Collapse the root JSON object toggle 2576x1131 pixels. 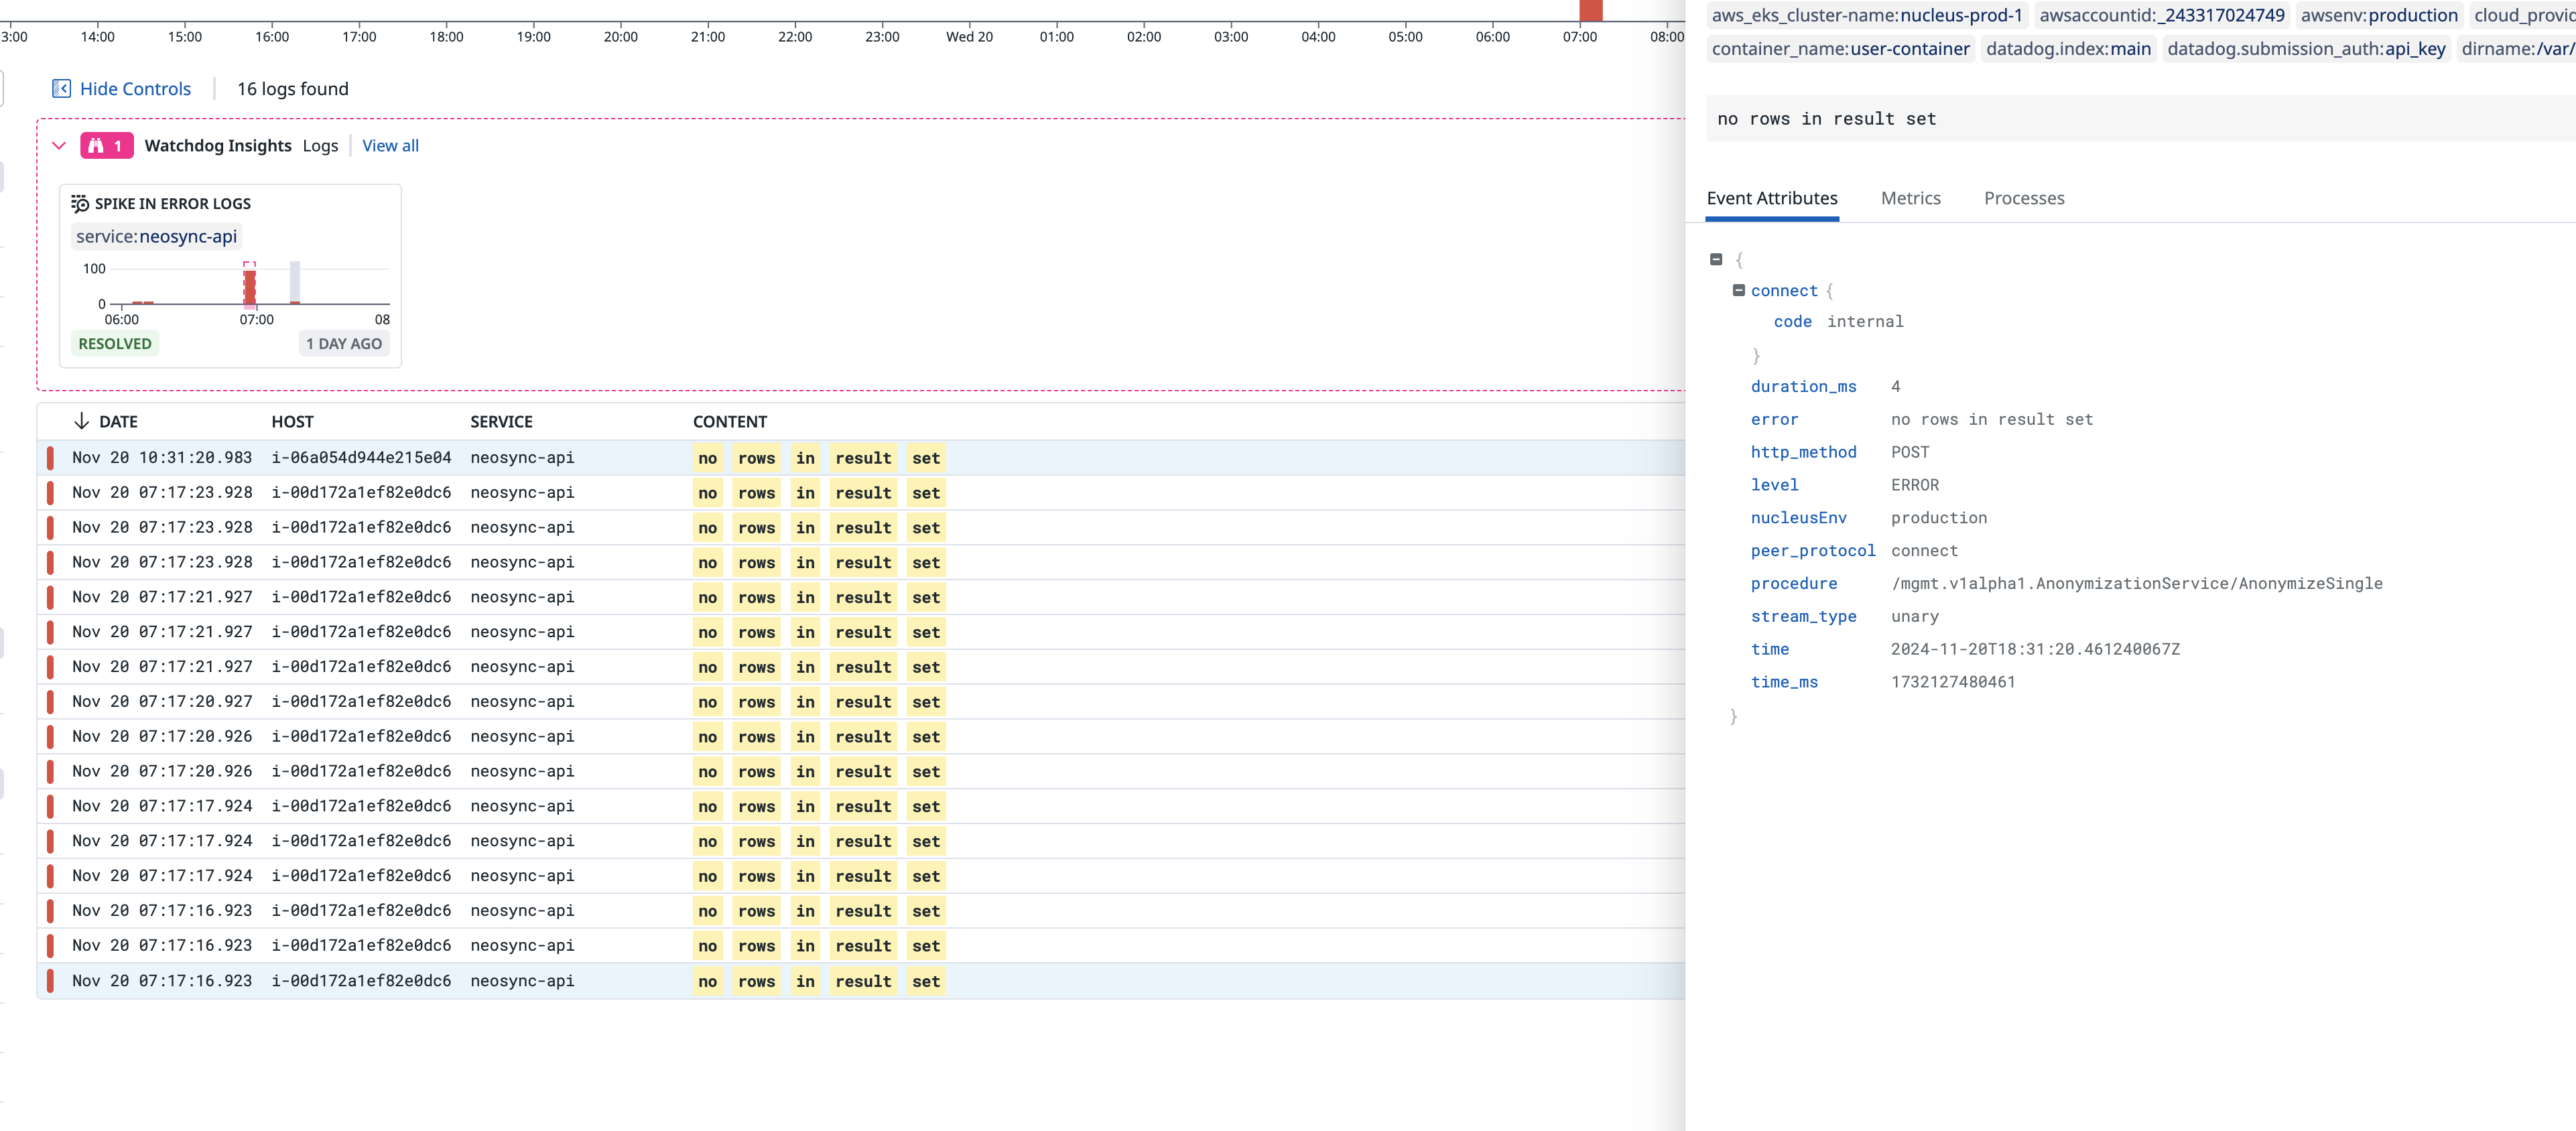pyautogui.click(x=1716, y=260)
